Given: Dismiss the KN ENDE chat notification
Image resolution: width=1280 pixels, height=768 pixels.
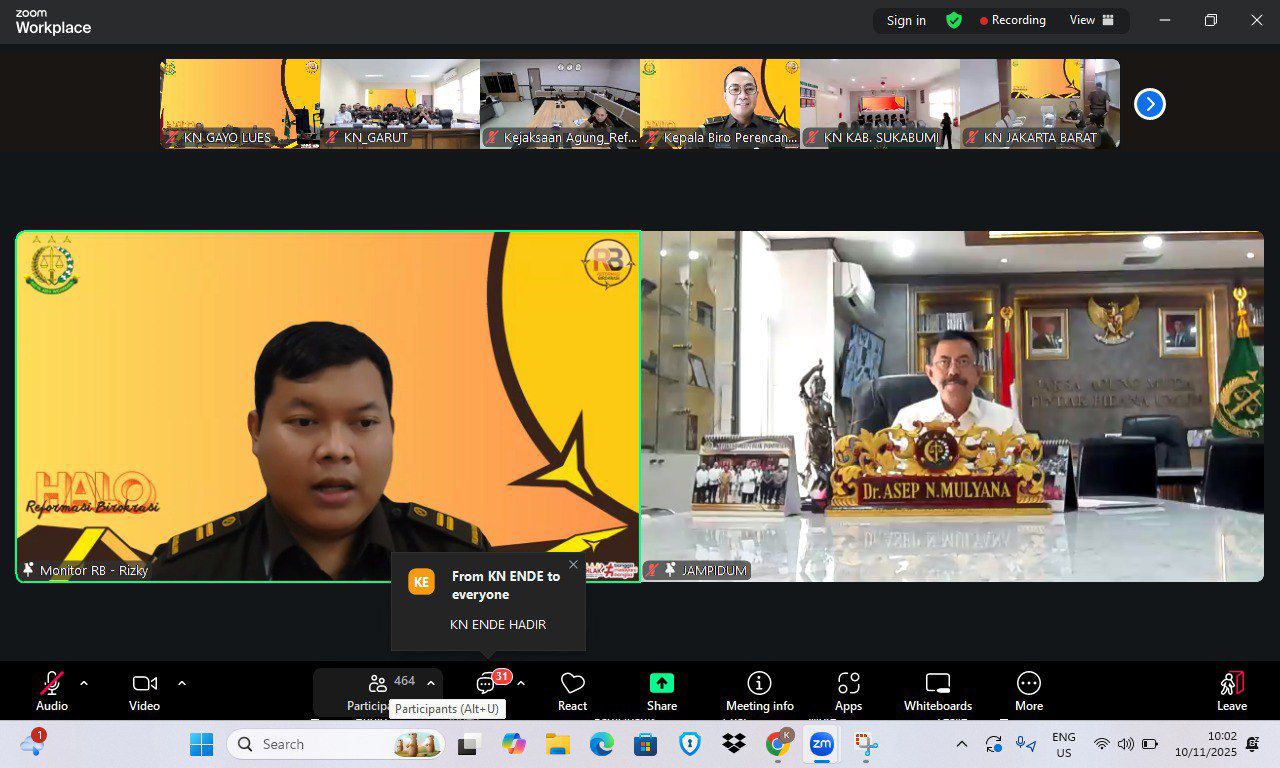Looking at the screenshot, I should [573, 565].
